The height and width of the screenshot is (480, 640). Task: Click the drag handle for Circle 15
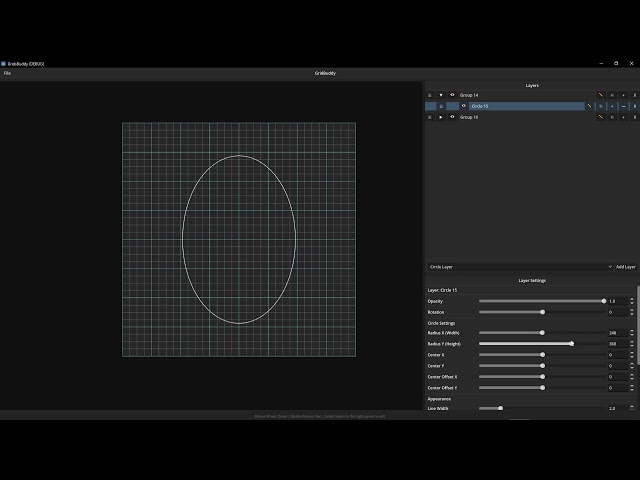click(x=441, y=106)
